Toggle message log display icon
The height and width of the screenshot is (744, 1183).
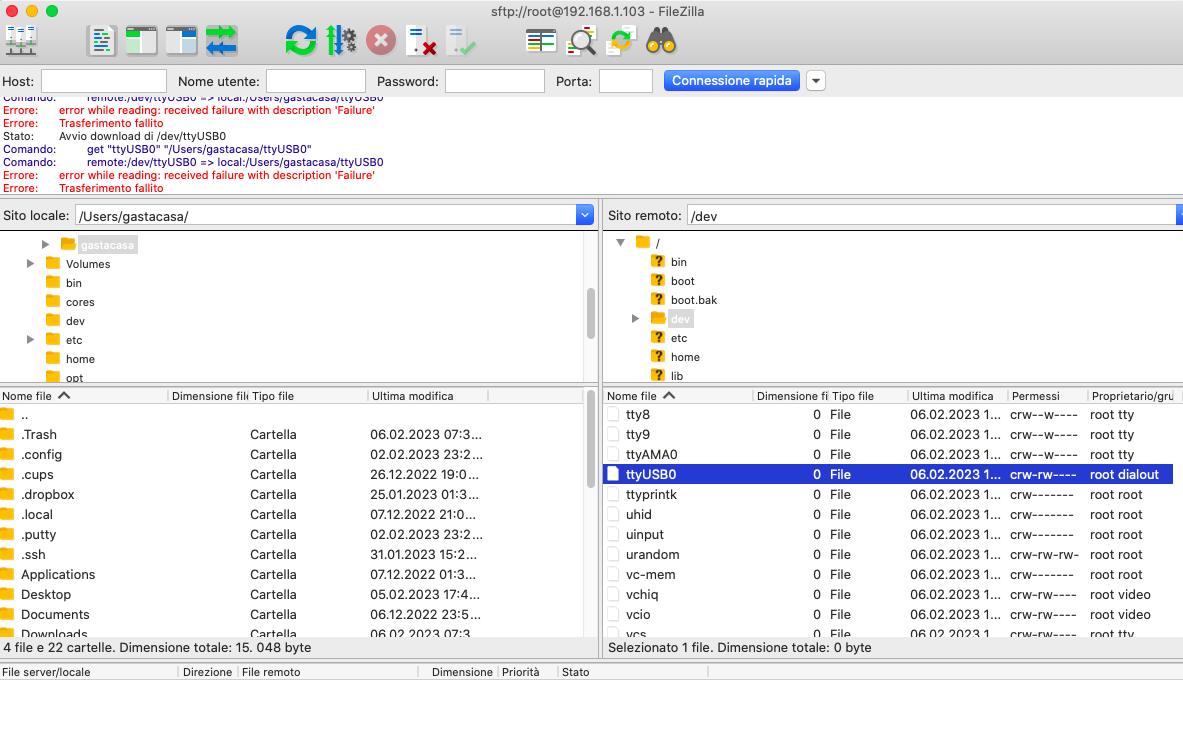click(x=101, y=41)
